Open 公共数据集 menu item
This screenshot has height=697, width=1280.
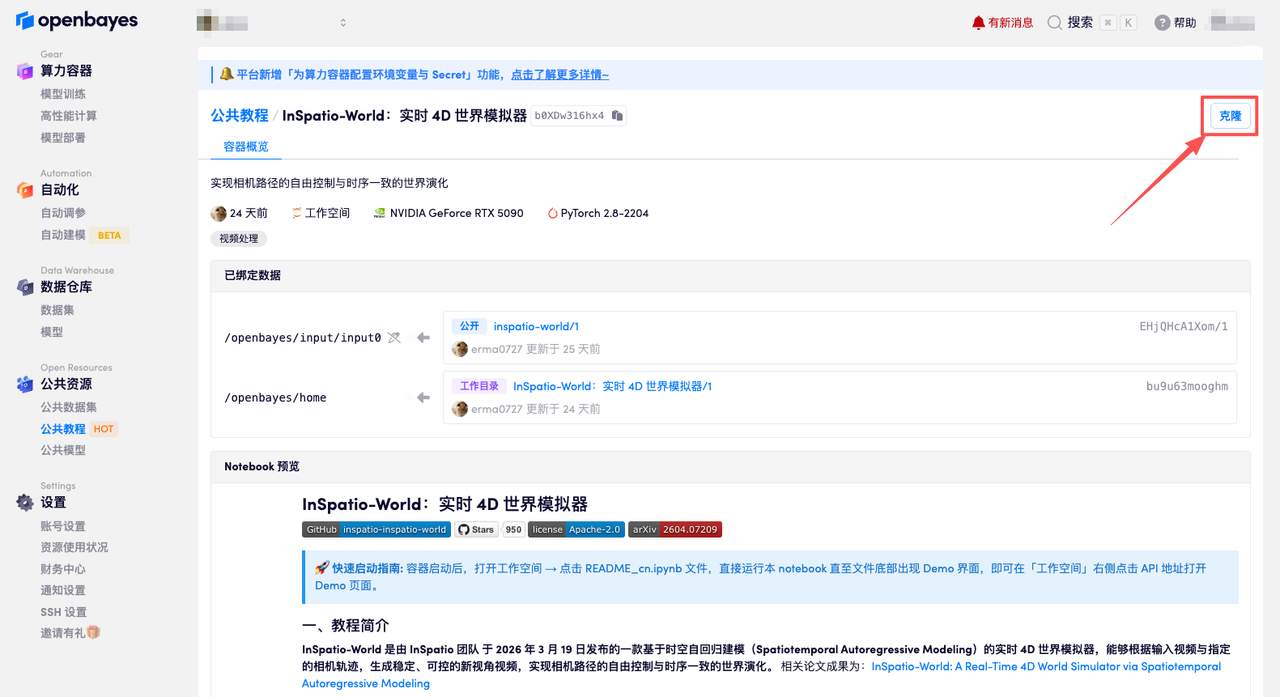69,407
